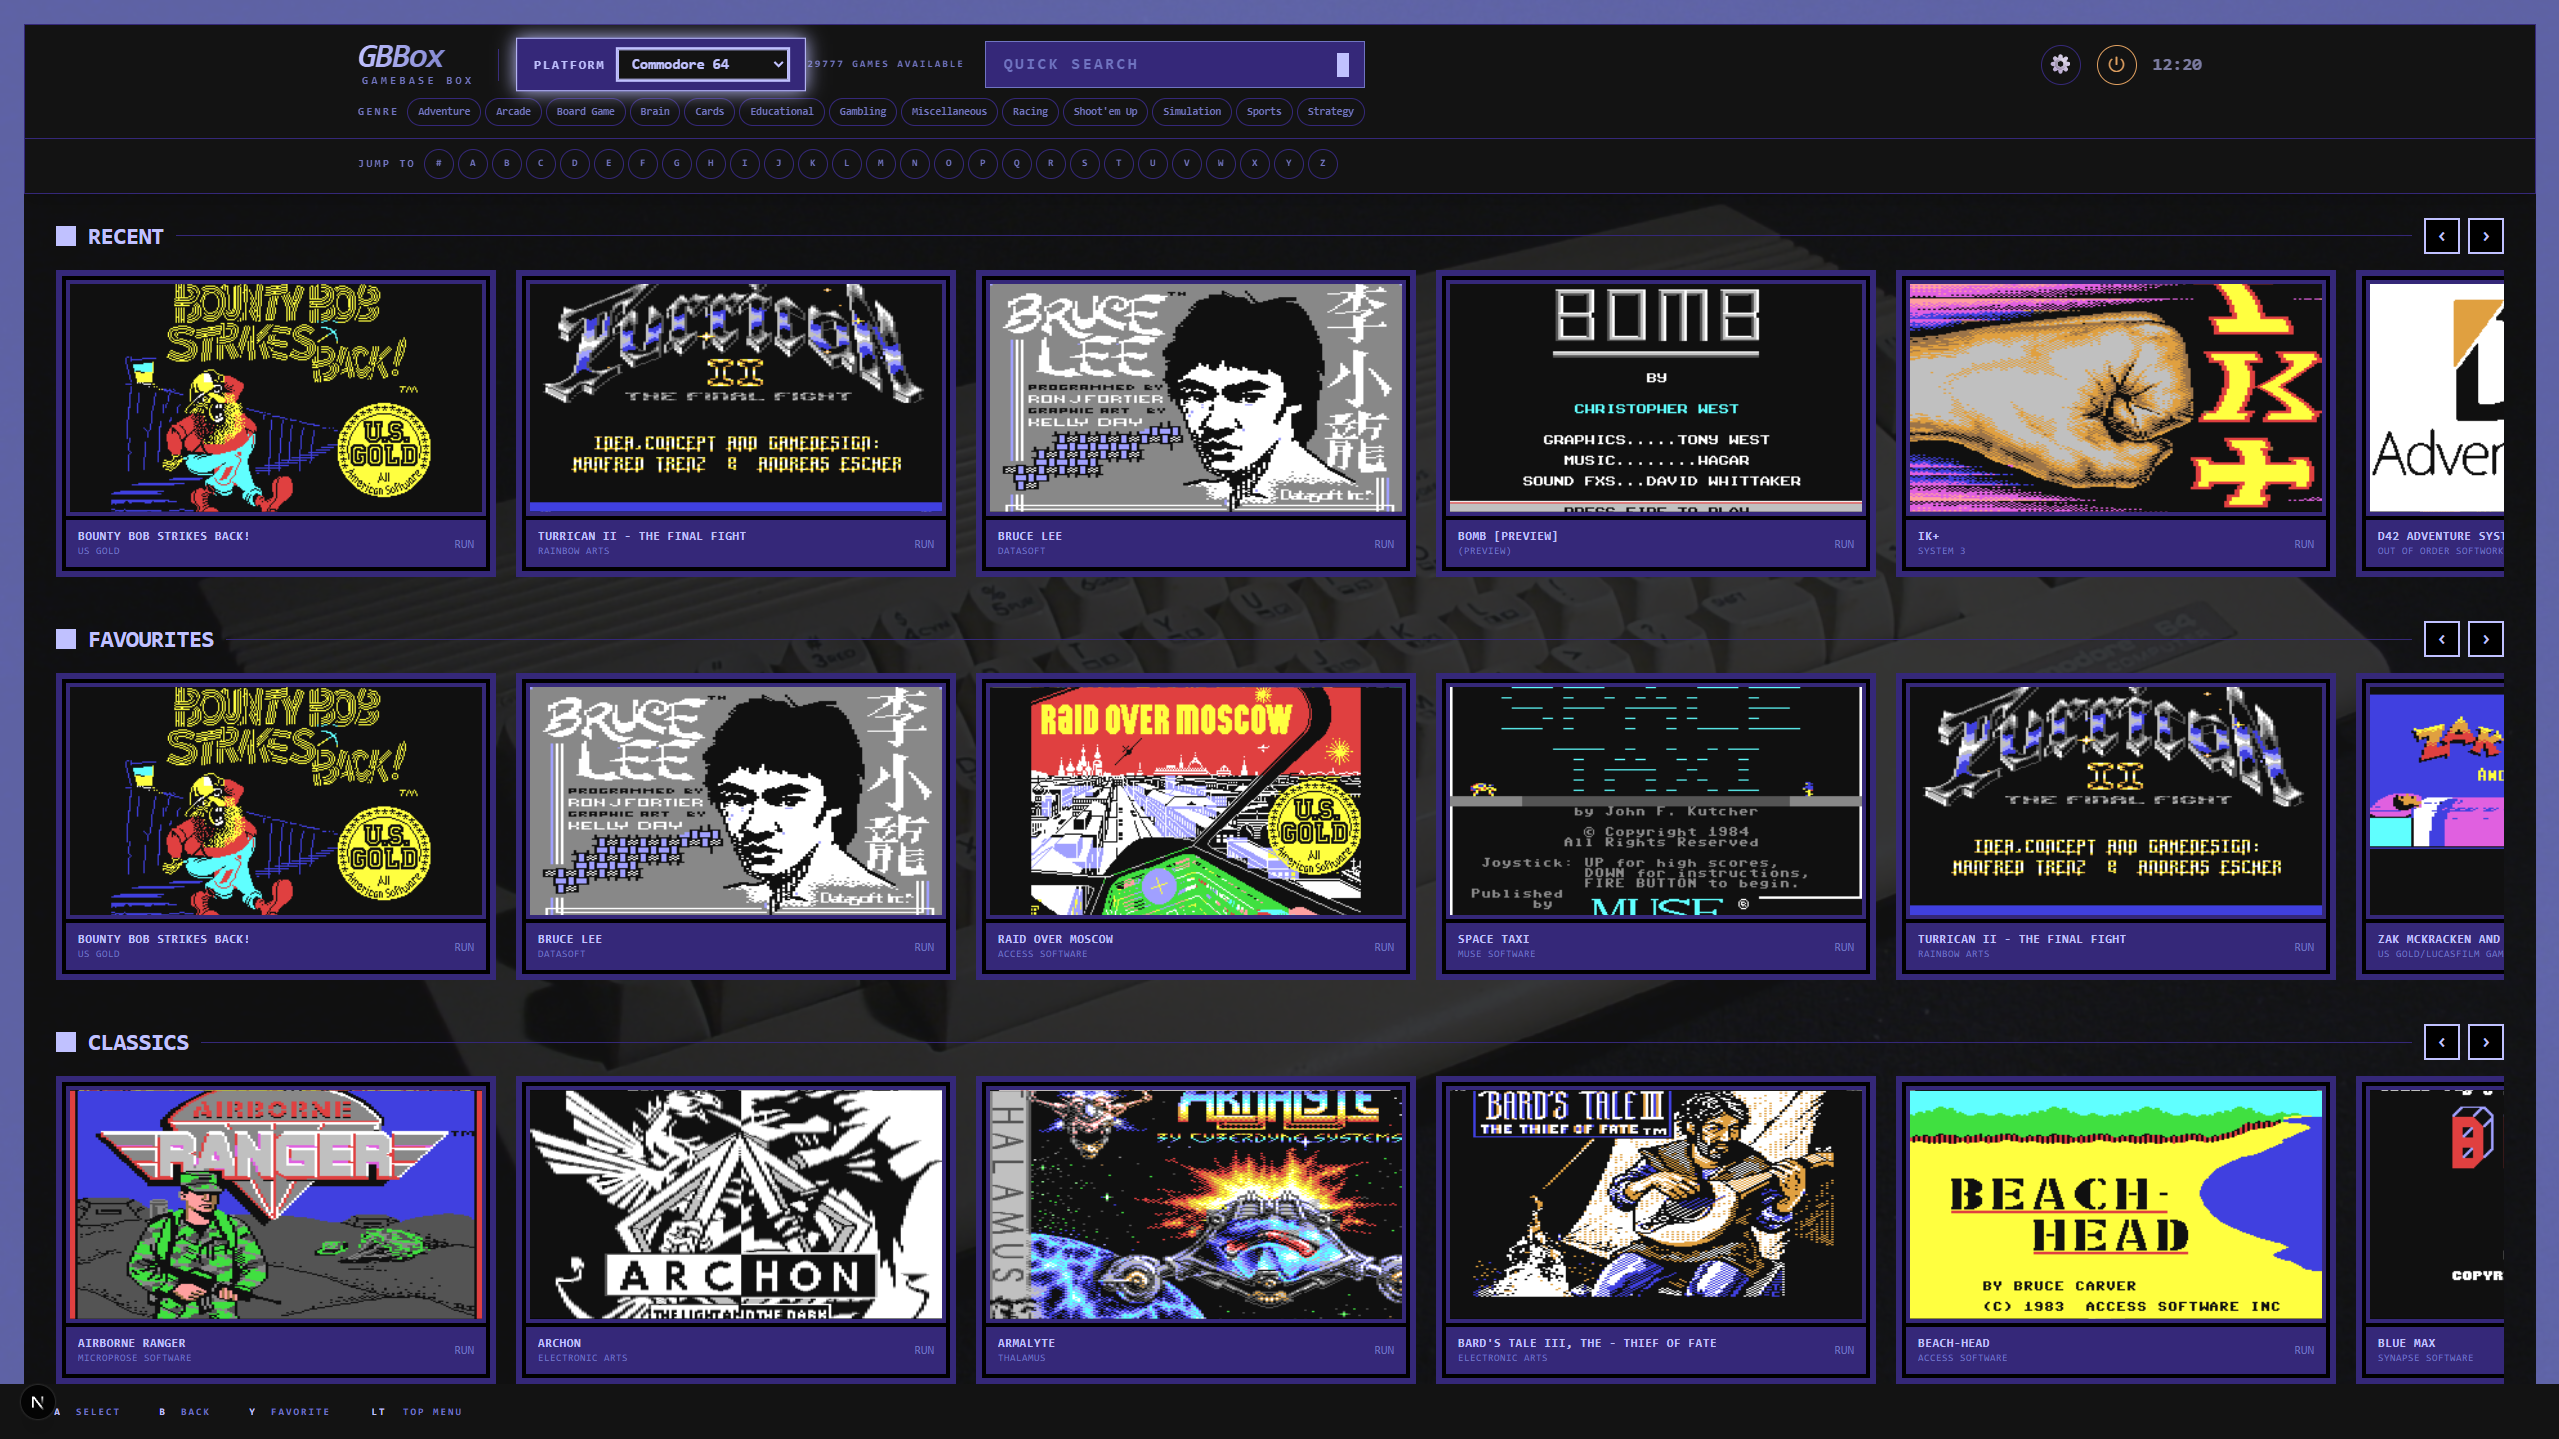The width and height of the screenshot is (2559, 1439).
Task: Open Raid Over Moscow thumbnail
Action: coord(1196,800)
